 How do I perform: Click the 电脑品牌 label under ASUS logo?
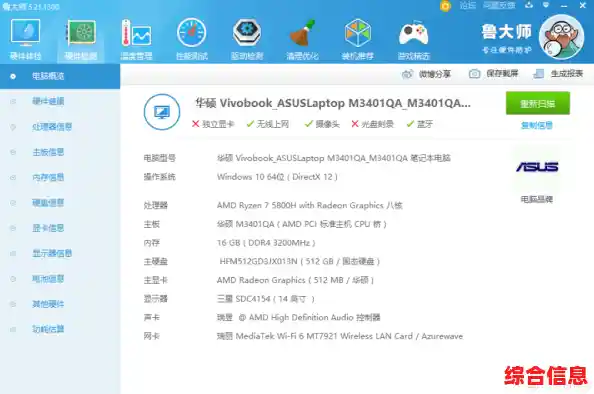pyautogui.click(x=537, y=199)
